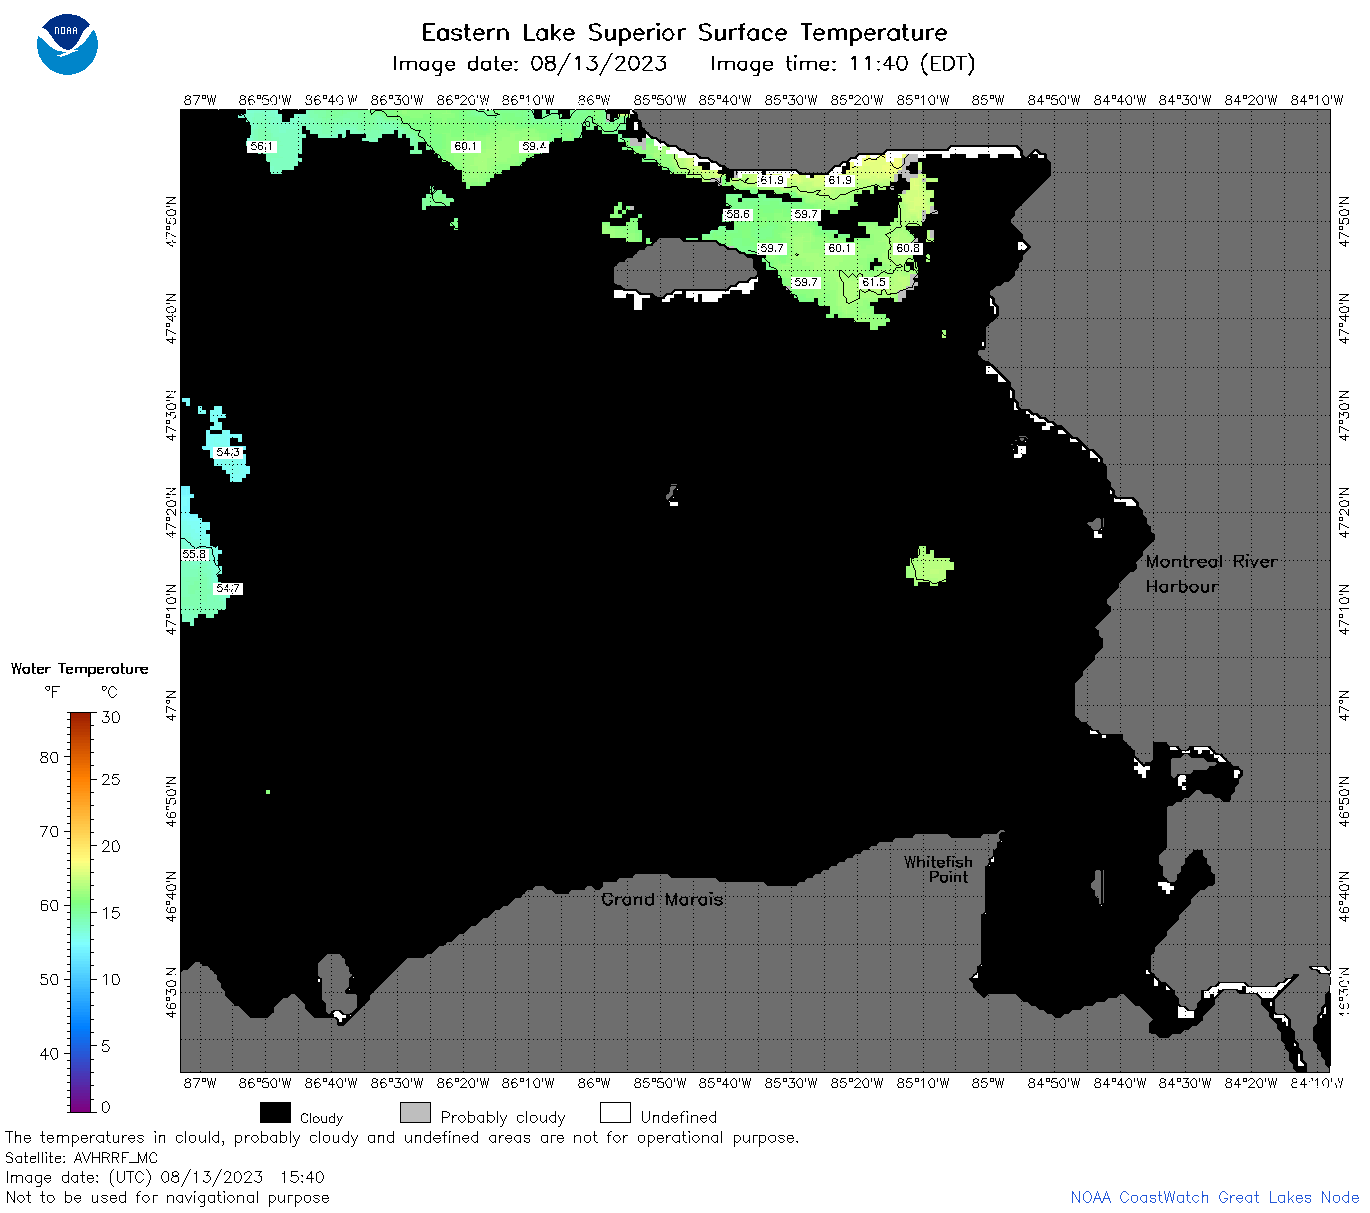1370x1213 pixels.
Task: Click the 54.7 temperature reading on map
Action: click(x=228, y=588)
